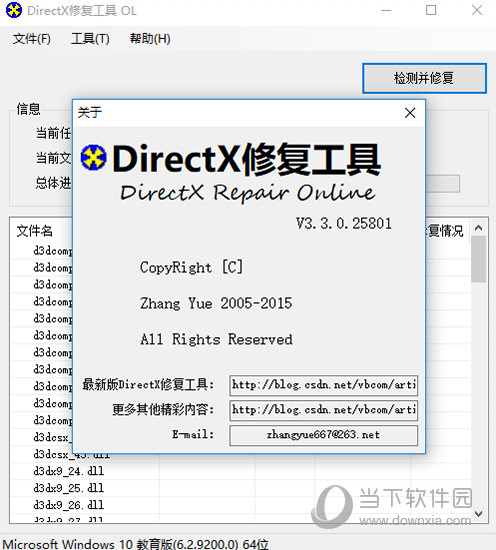The height and width of the screenshot is (550, 496).
Task: Click the vertical scrollbar thumb
Action: (x=478, y=259)
